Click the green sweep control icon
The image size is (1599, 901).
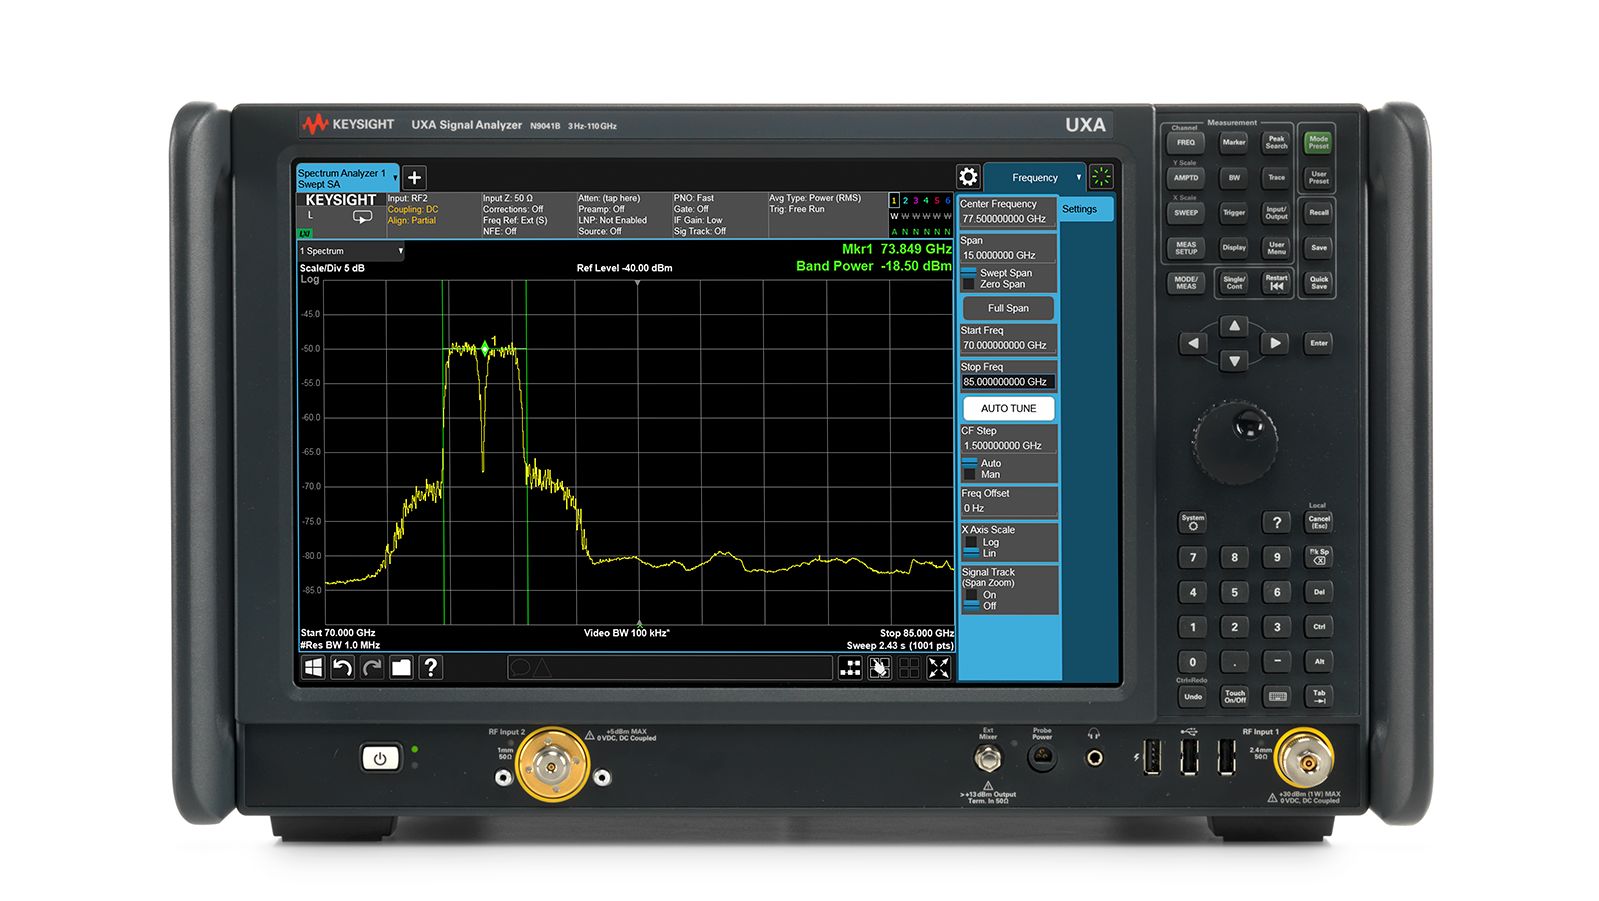tap(1101, 177)
